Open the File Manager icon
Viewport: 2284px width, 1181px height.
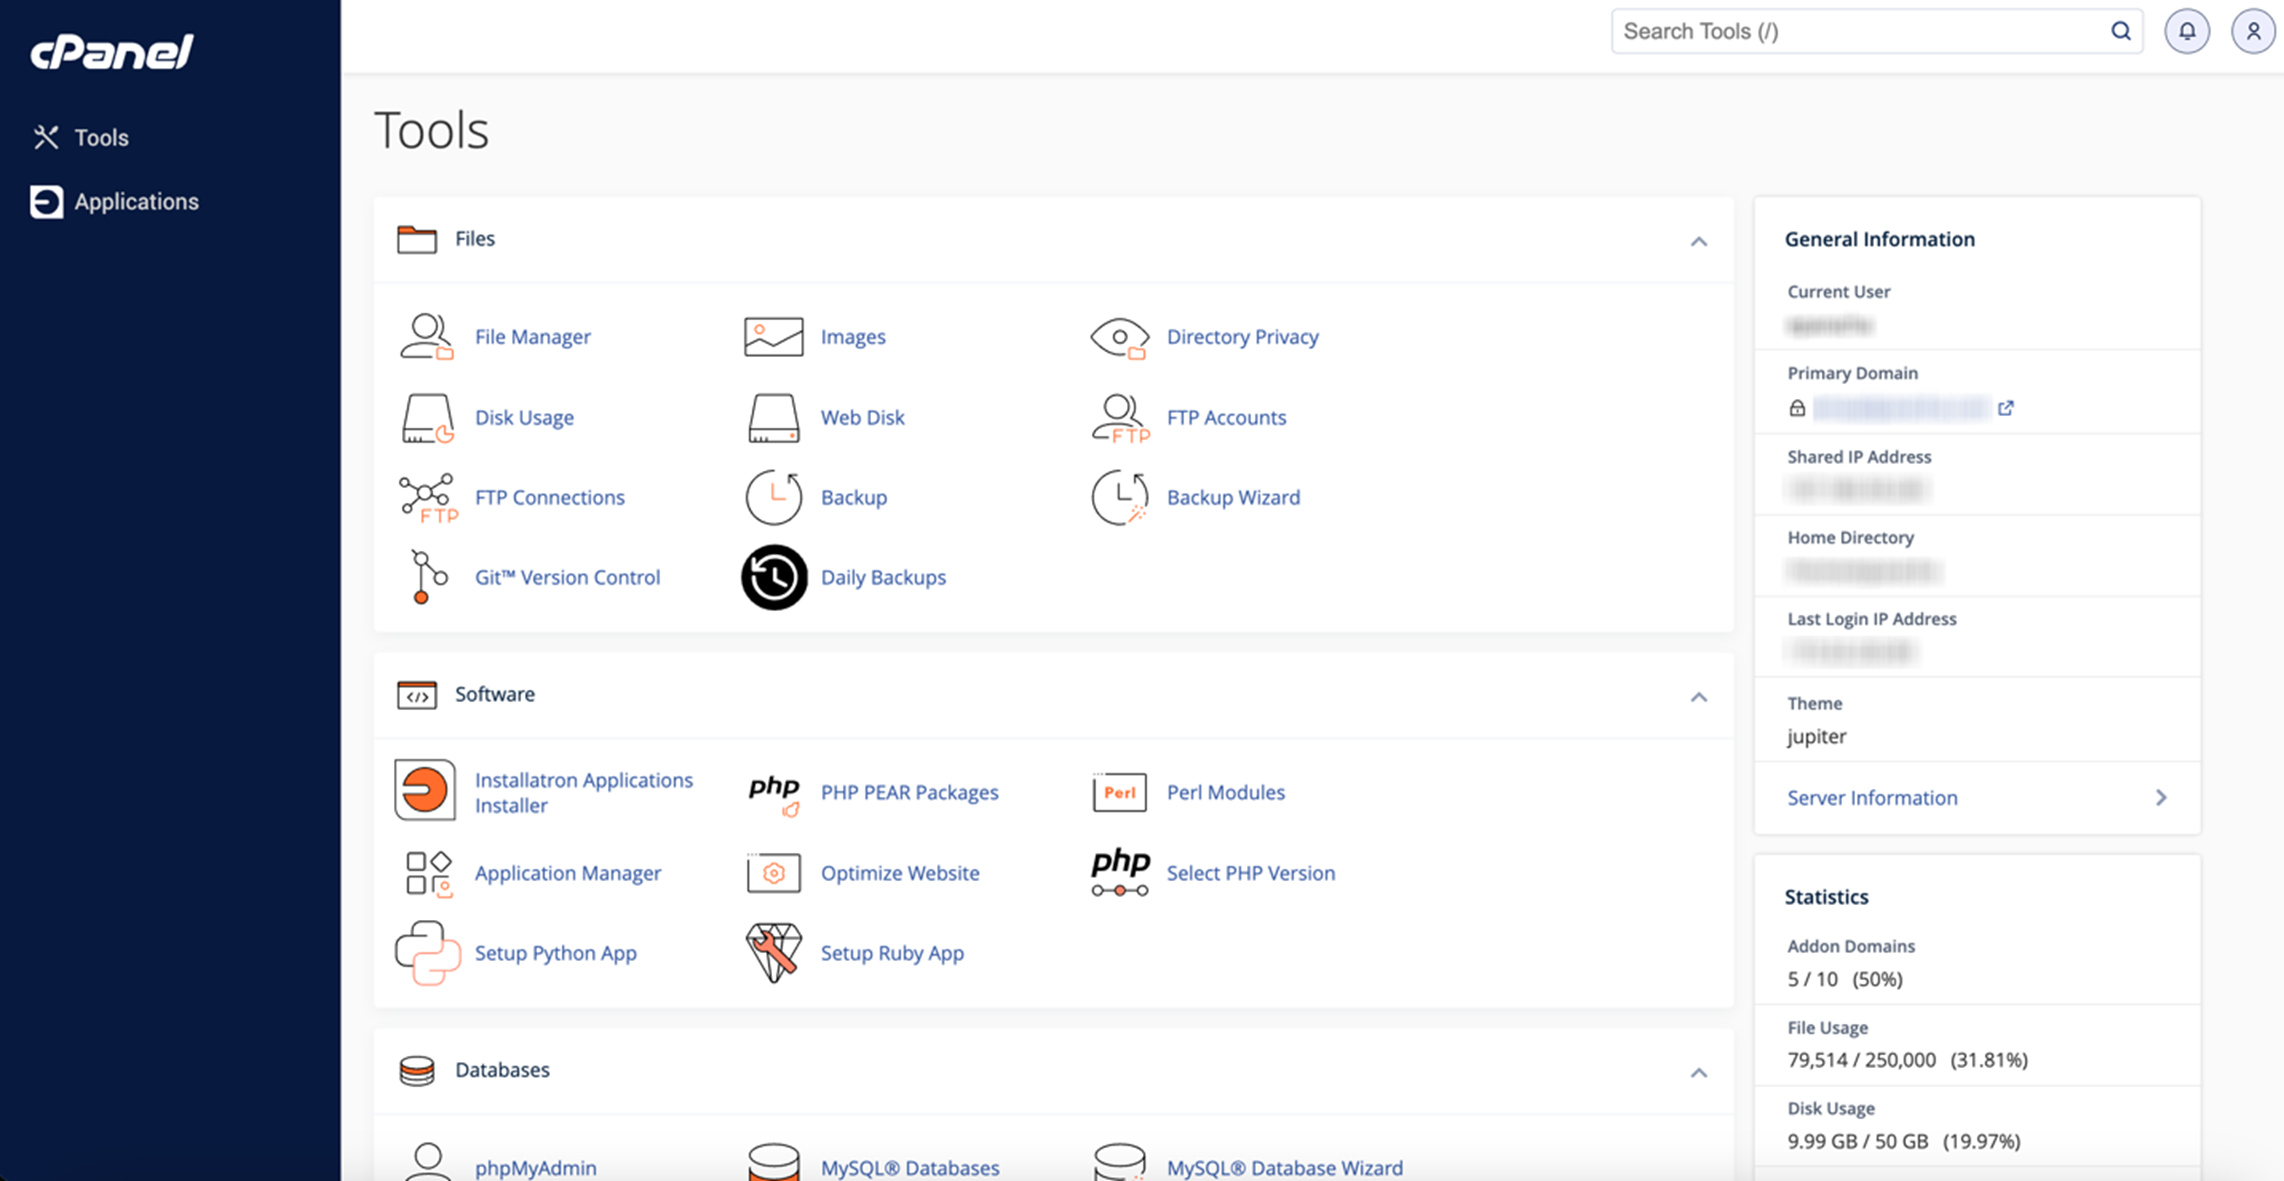(x=426, y=336)
